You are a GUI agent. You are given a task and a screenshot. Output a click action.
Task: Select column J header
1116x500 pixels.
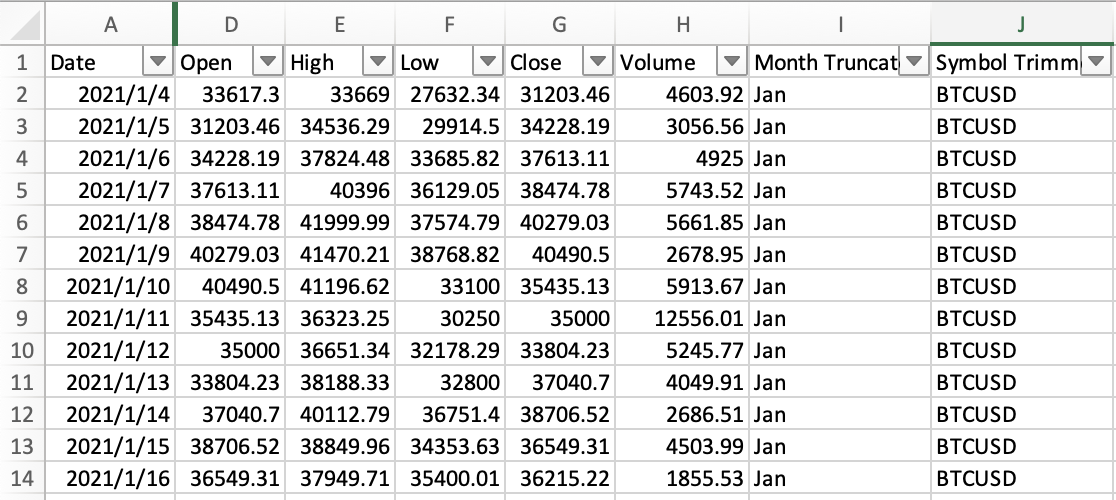[1022, 22]
